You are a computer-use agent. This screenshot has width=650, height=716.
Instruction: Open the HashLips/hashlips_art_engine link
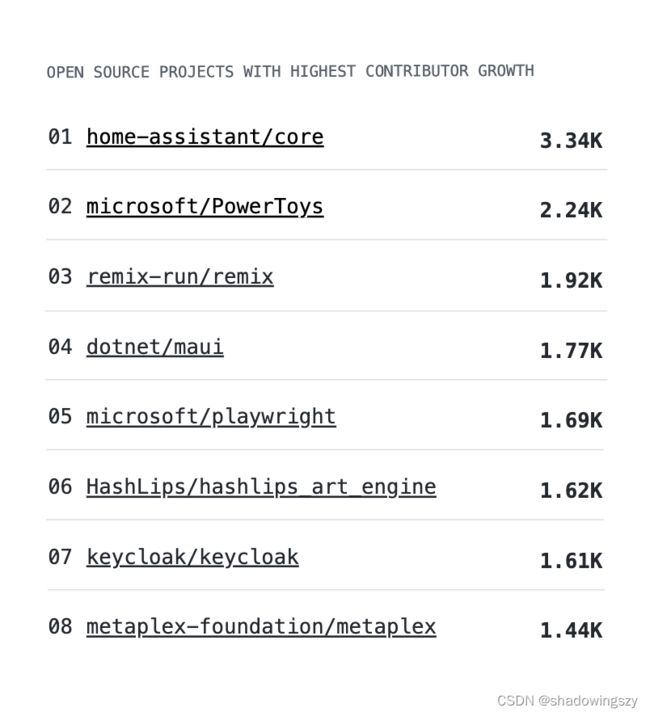click(x=261, y=487)
